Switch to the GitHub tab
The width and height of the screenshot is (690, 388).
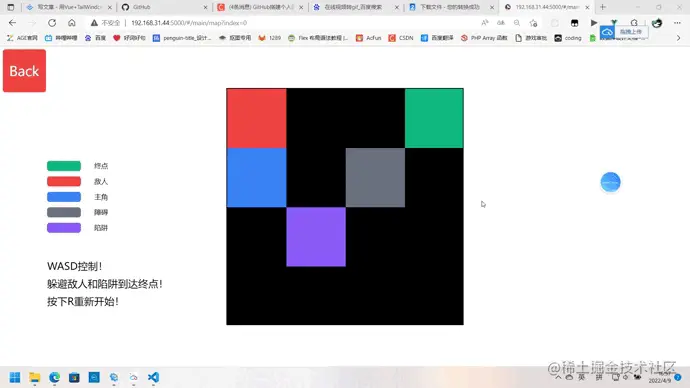pos(164,7)
